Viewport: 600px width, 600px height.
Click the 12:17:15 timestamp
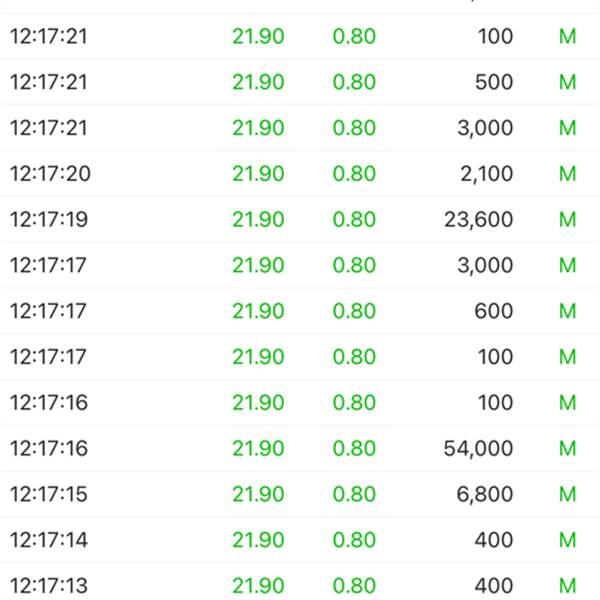[49, 495]
